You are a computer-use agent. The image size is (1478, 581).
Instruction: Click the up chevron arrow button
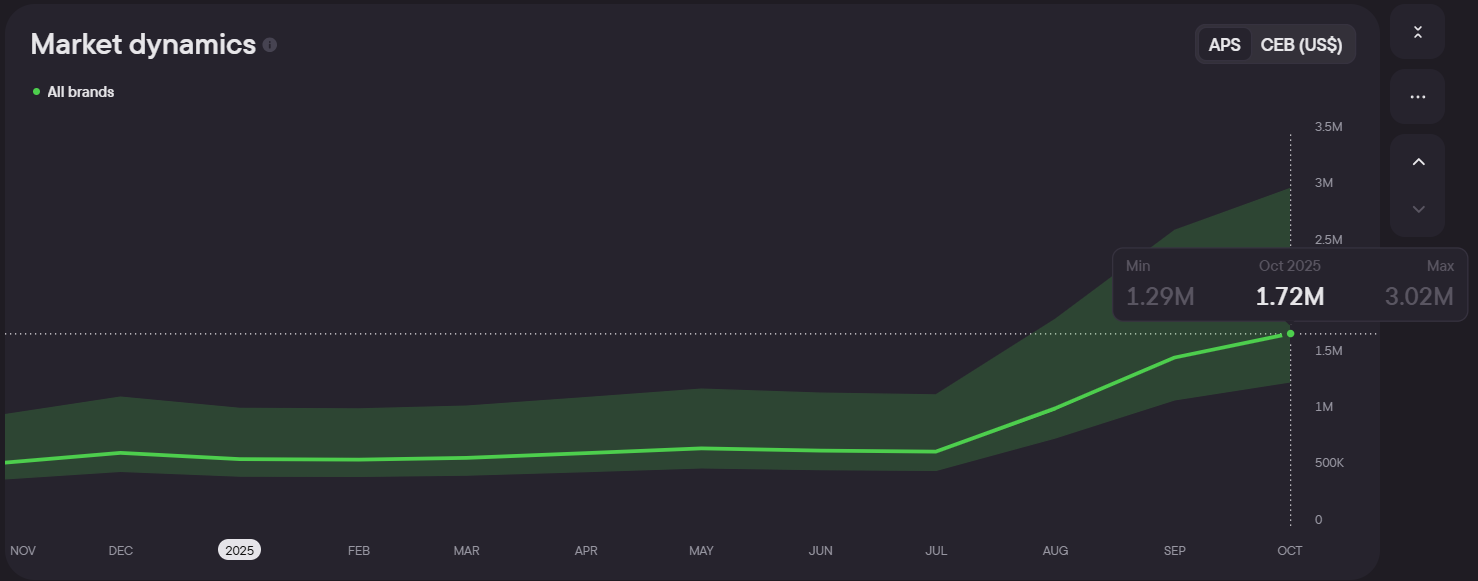(1417, 162)
